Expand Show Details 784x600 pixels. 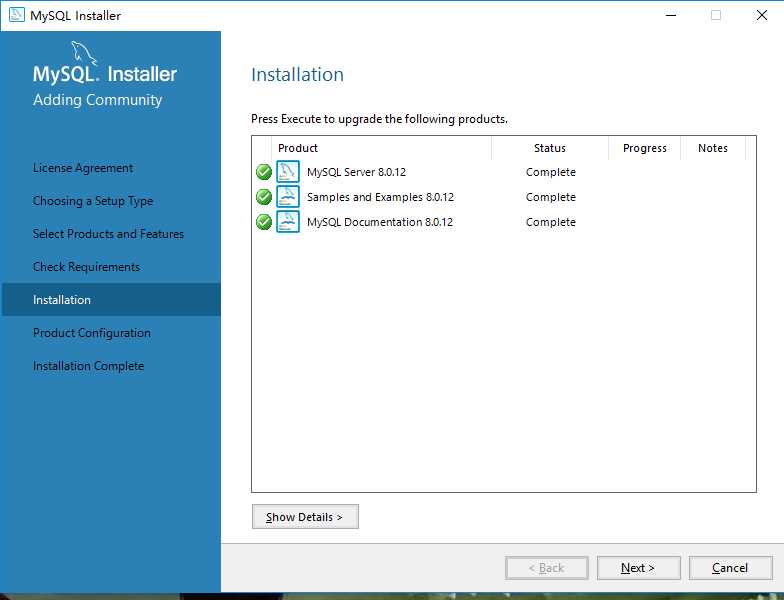[305, 516]
